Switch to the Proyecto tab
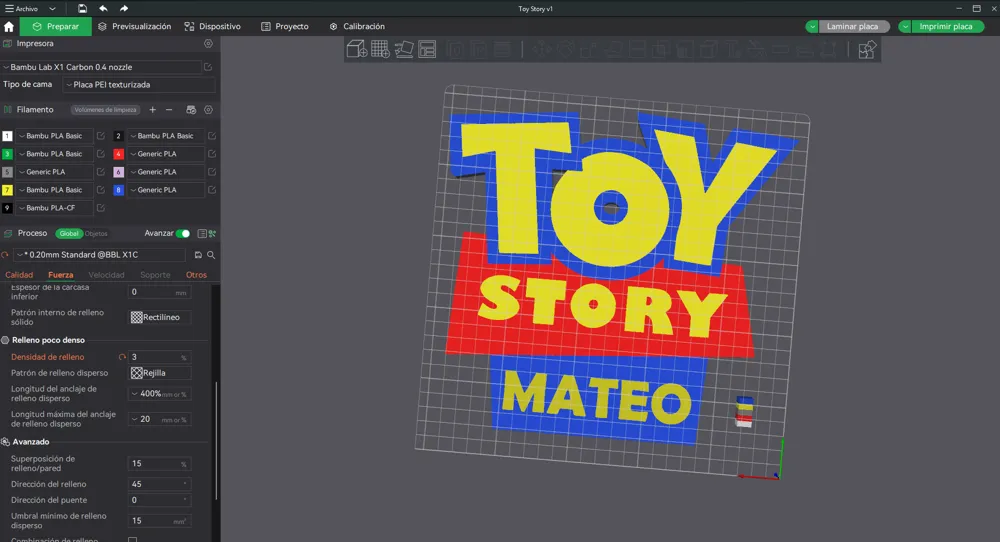The height and width of the screenshot is (542, 1000). coord(284,27)
